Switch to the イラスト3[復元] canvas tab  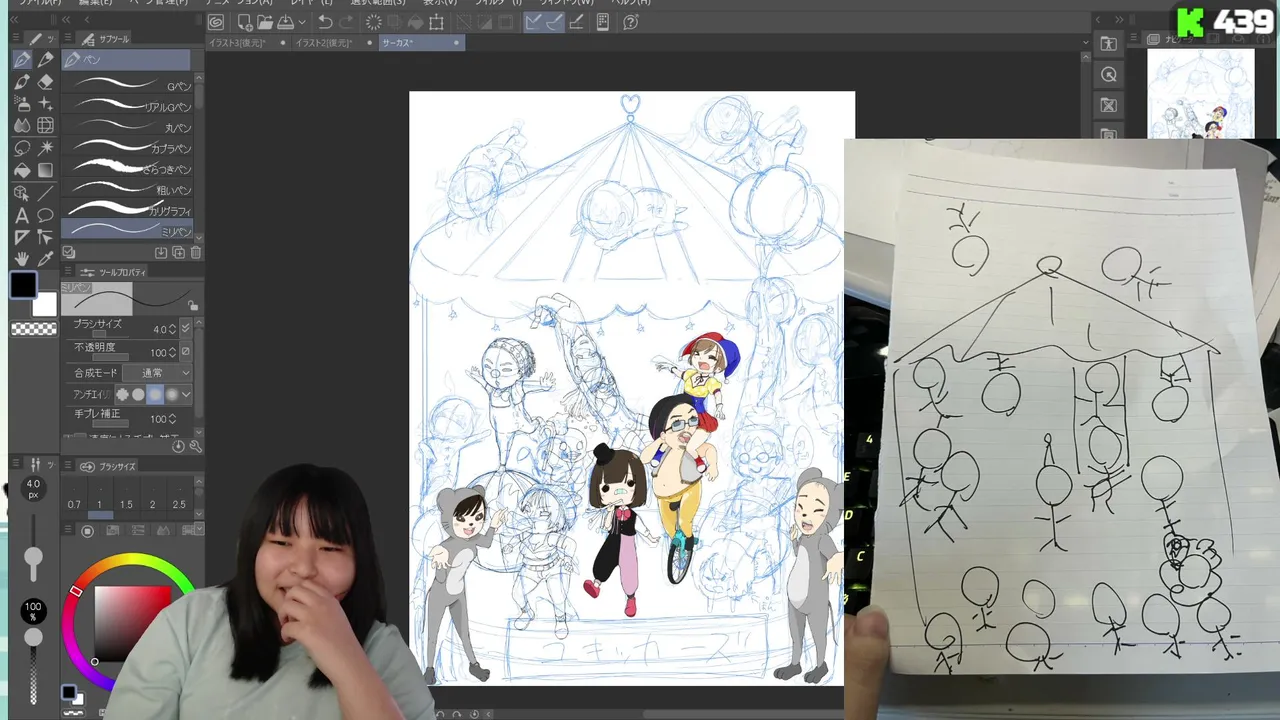click(247, 43)
